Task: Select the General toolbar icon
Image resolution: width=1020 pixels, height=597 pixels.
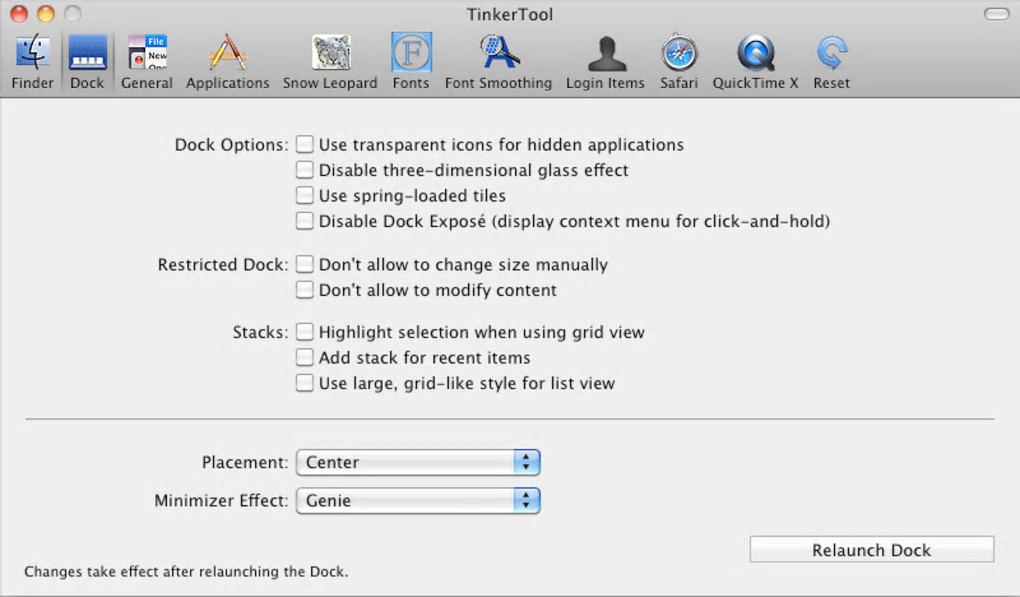Action: (147, 54)
